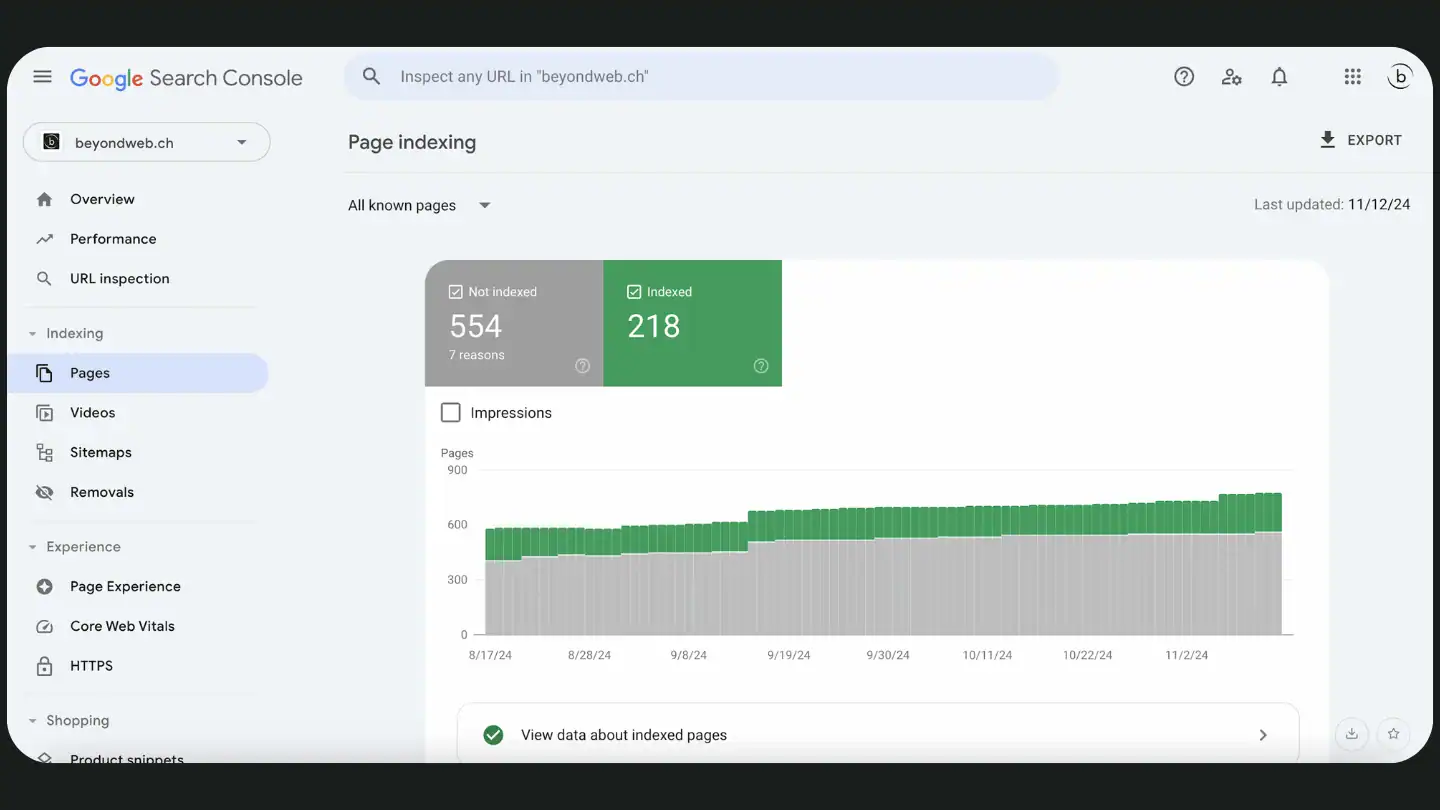Screen dimensions: 1440x810
Task: Open the notifications bell
Action: (x=1279, y=77)
